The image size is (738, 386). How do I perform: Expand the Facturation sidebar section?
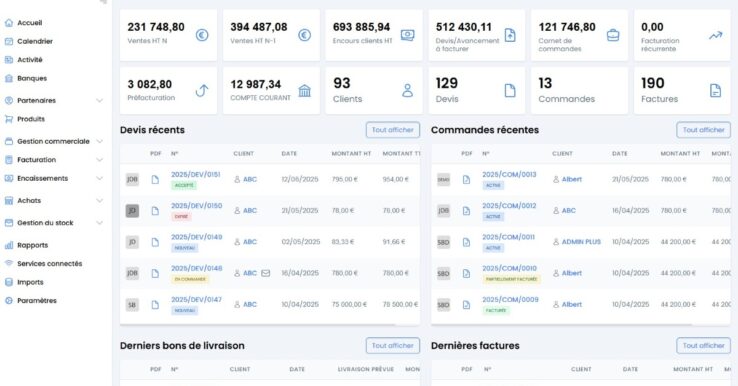coord(99,160)
